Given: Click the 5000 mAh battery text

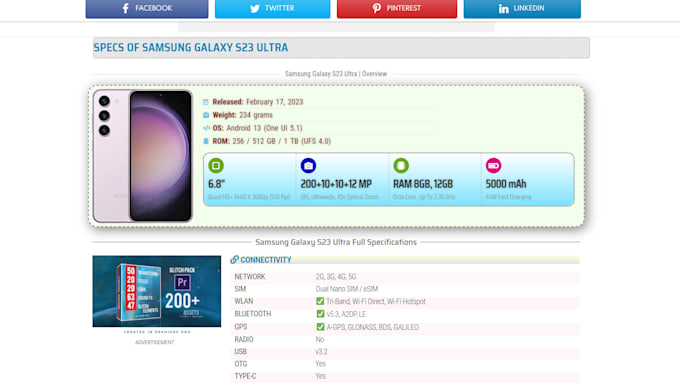Looking at the screenshot, I should tap(506, 184).
